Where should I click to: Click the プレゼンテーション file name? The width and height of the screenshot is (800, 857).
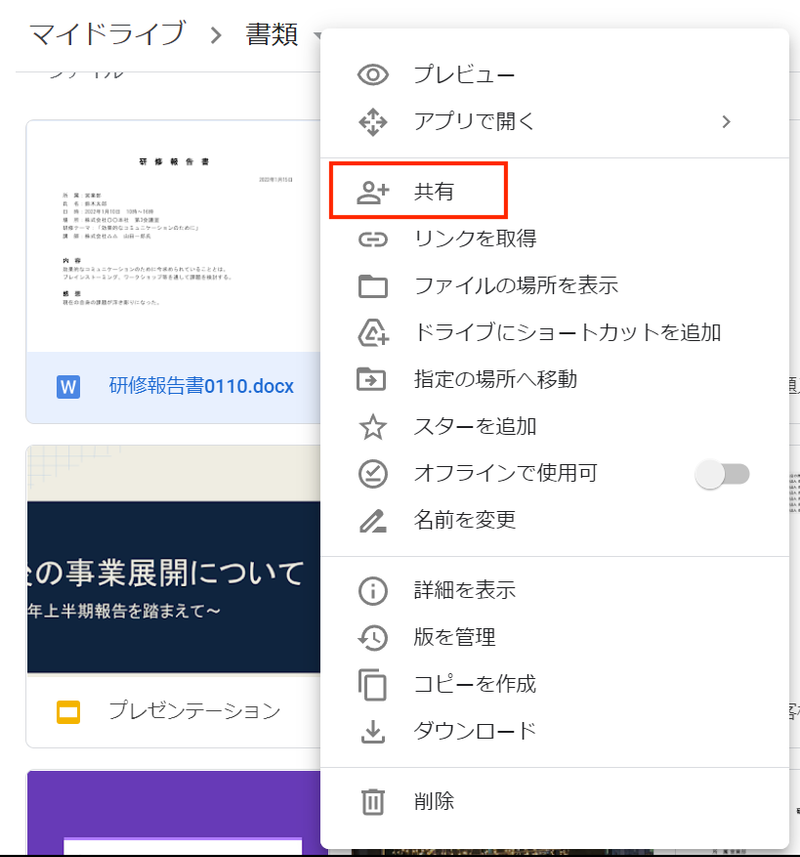(x=195, y=711)
